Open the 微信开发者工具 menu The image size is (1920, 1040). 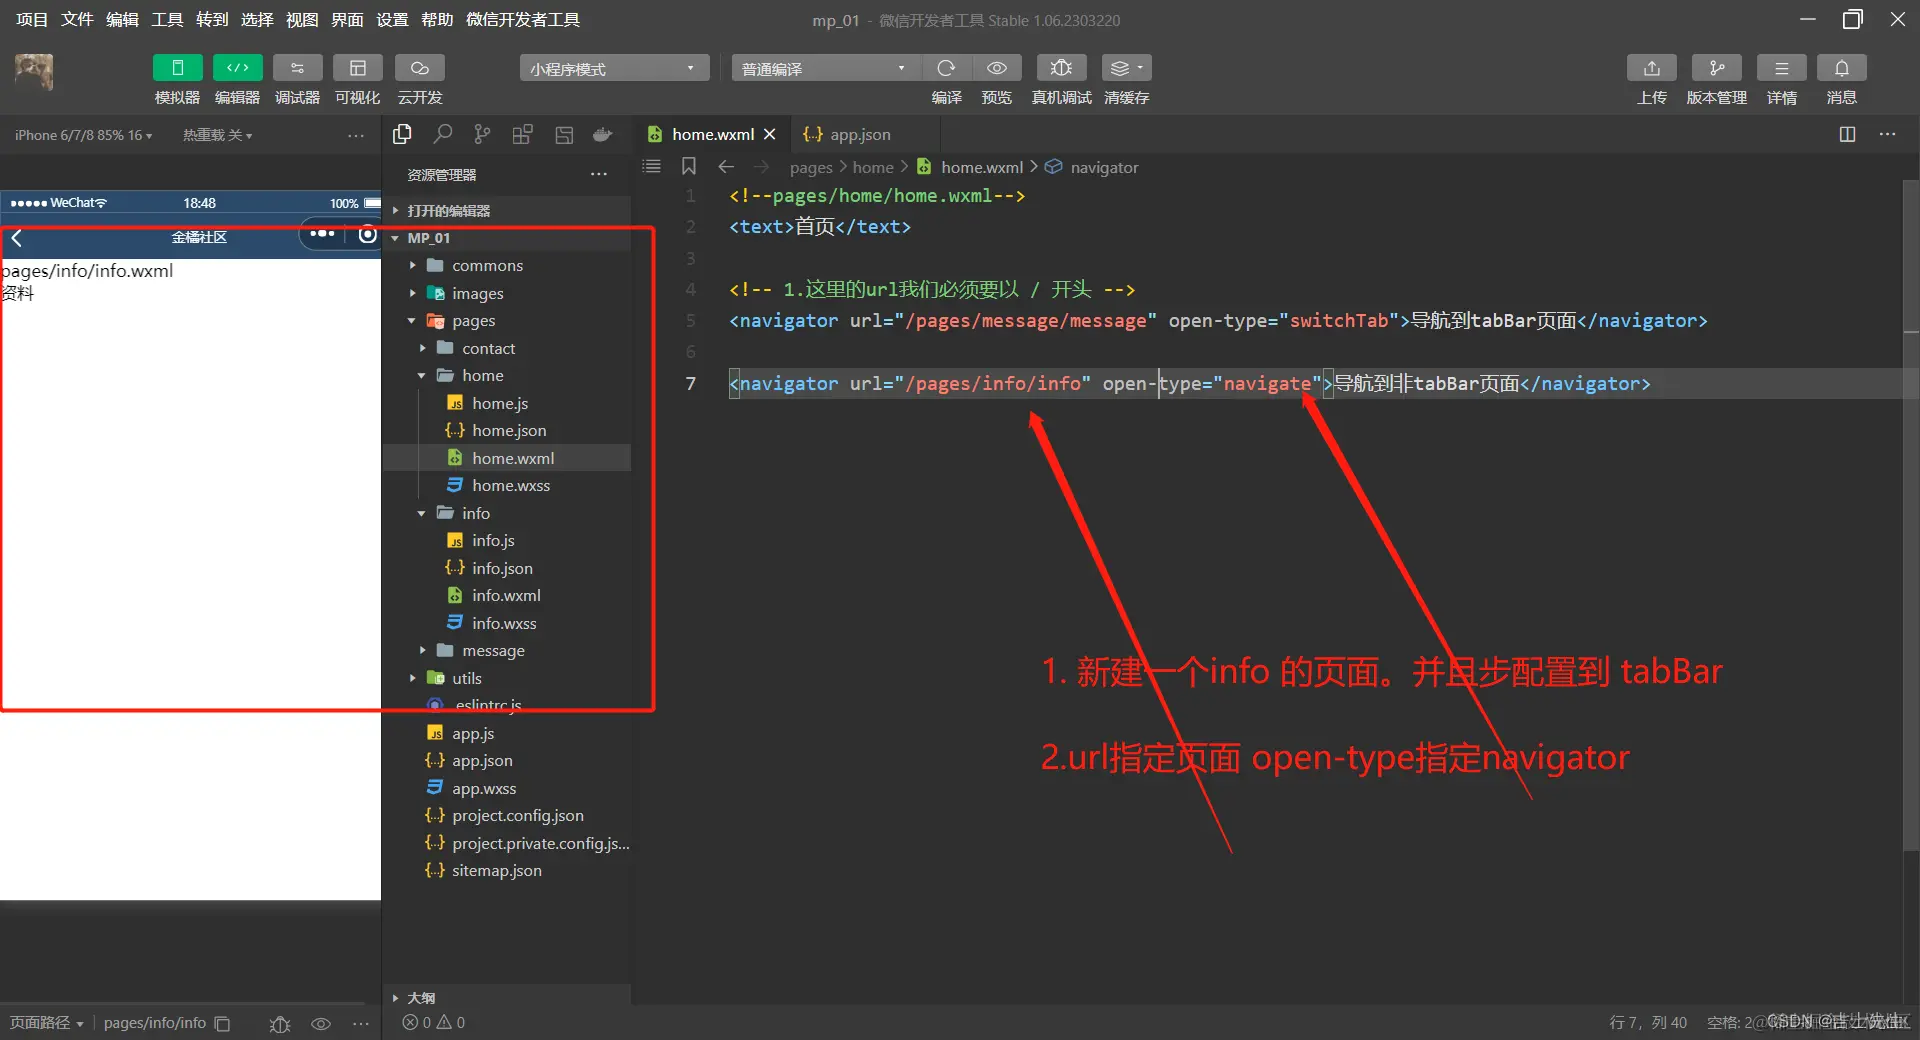coord(523,20)
